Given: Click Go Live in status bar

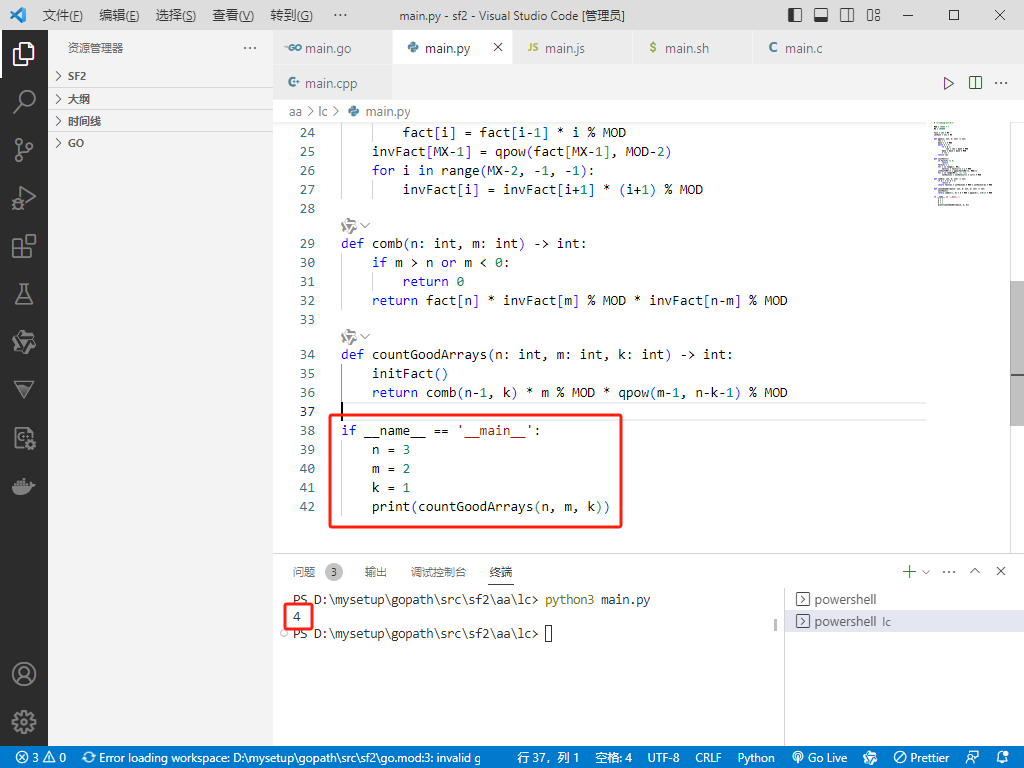Looking at the screenshot, I should [x=819, y=758].
